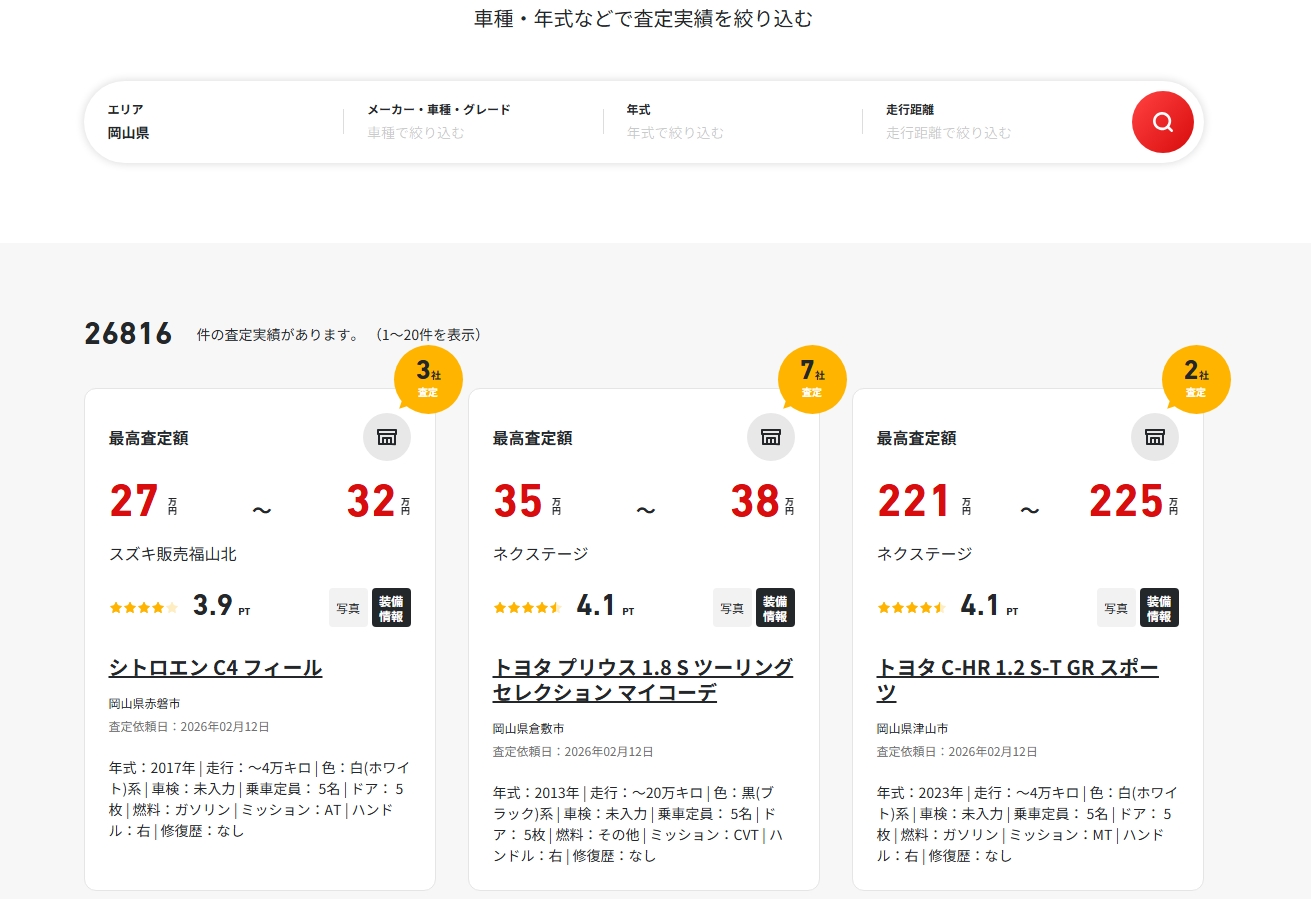Open the シトロエン C4 フィール listing link

point(215,668)
